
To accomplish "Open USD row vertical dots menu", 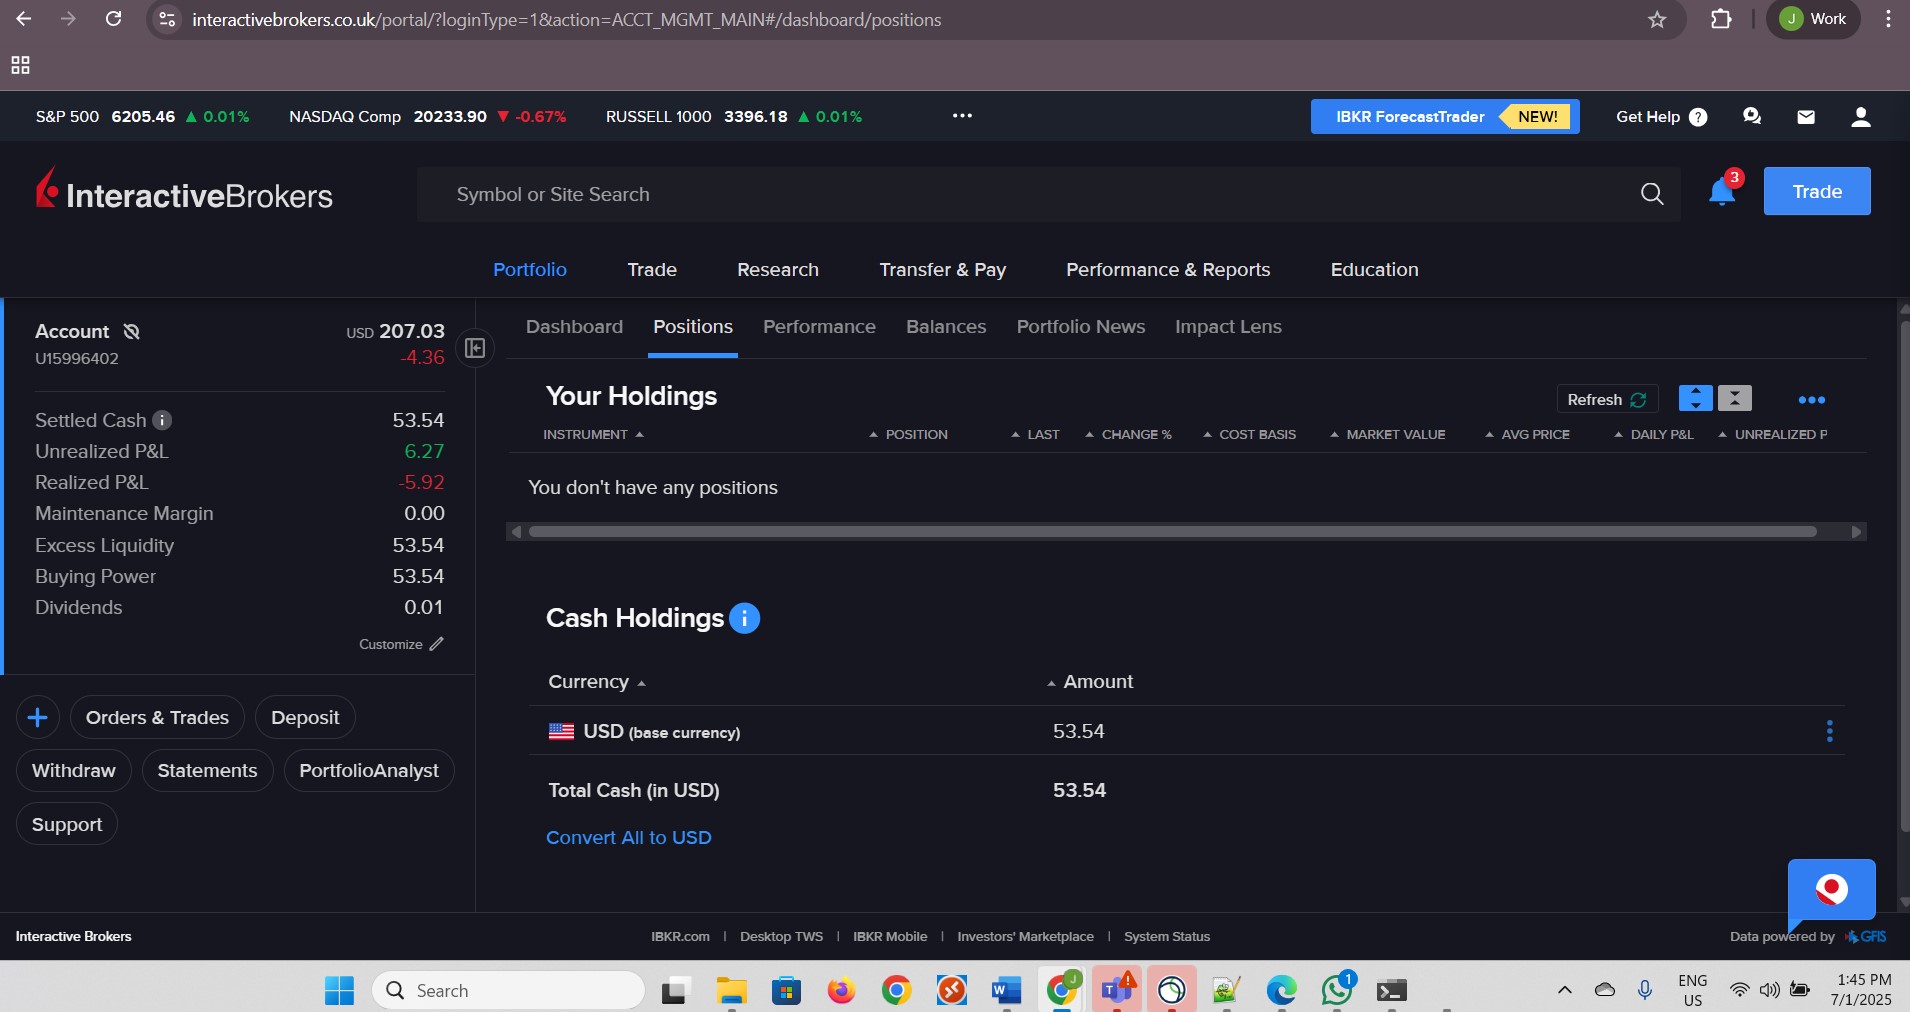I will pos(1829,731).
